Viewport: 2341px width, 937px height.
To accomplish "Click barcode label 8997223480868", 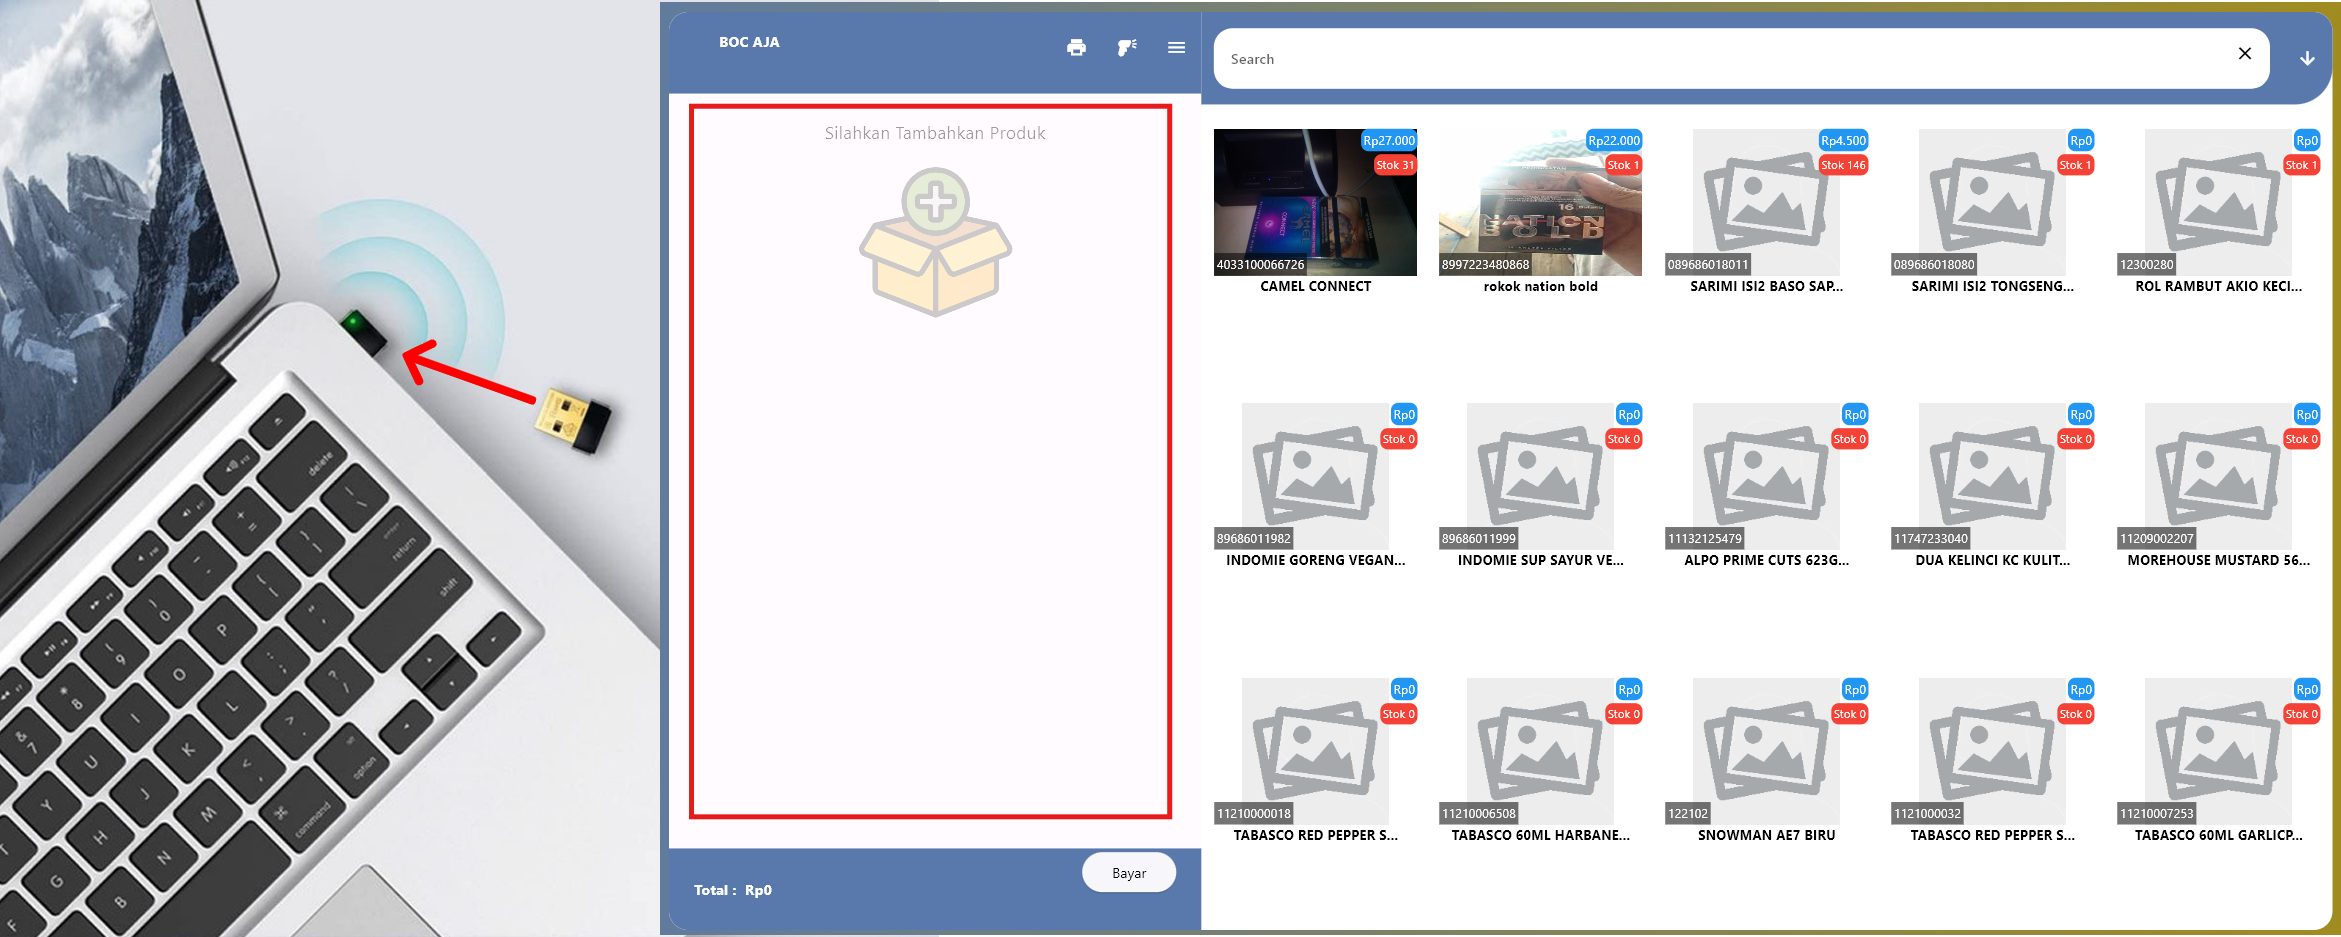I will tap(1485, 265).
